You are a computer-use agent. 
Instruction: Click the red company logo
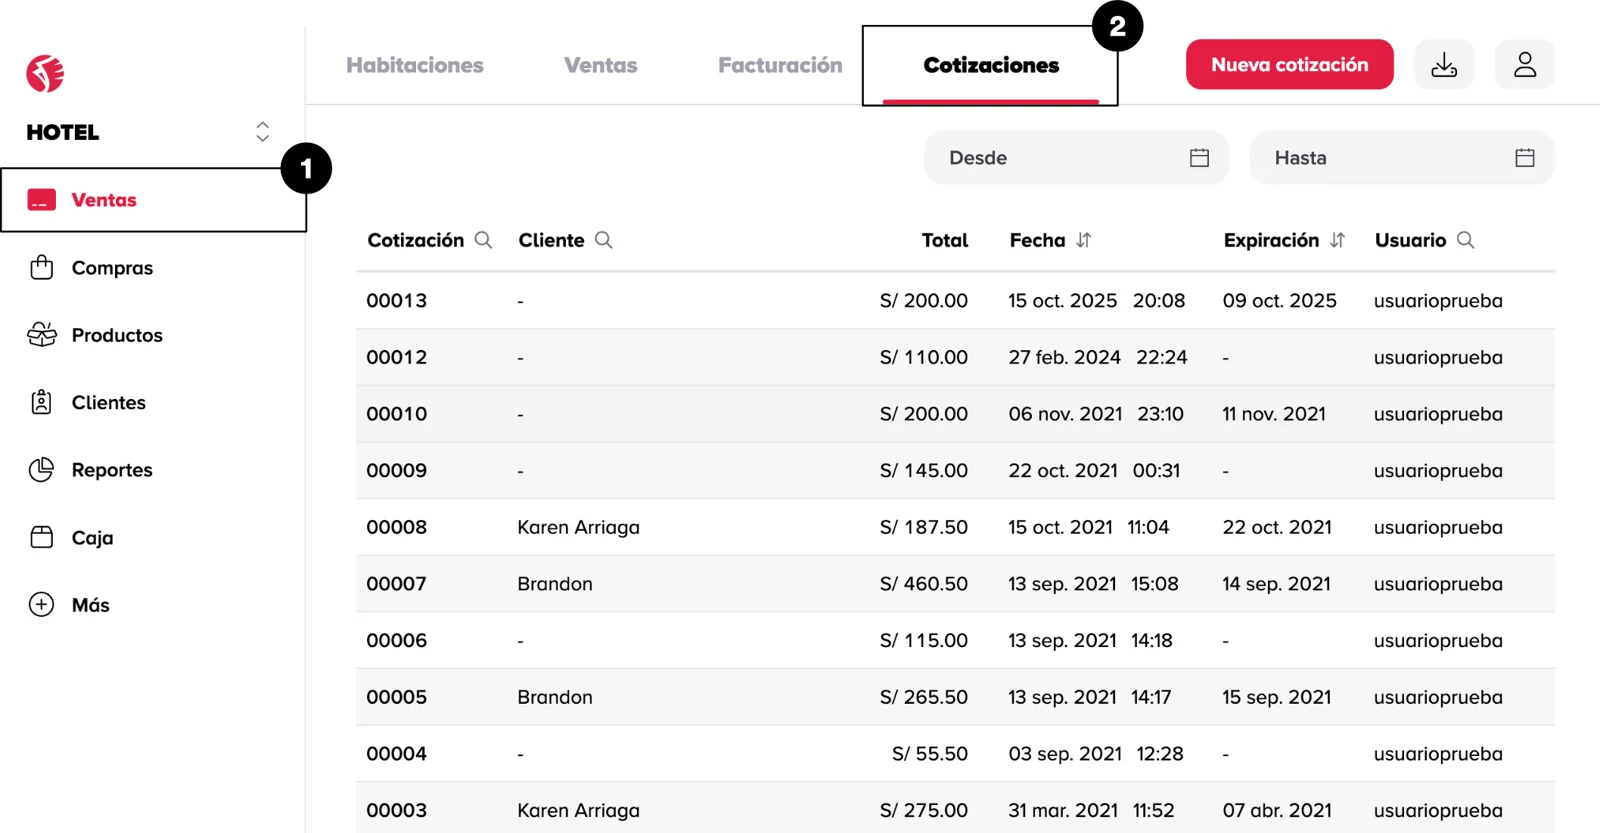45,73
